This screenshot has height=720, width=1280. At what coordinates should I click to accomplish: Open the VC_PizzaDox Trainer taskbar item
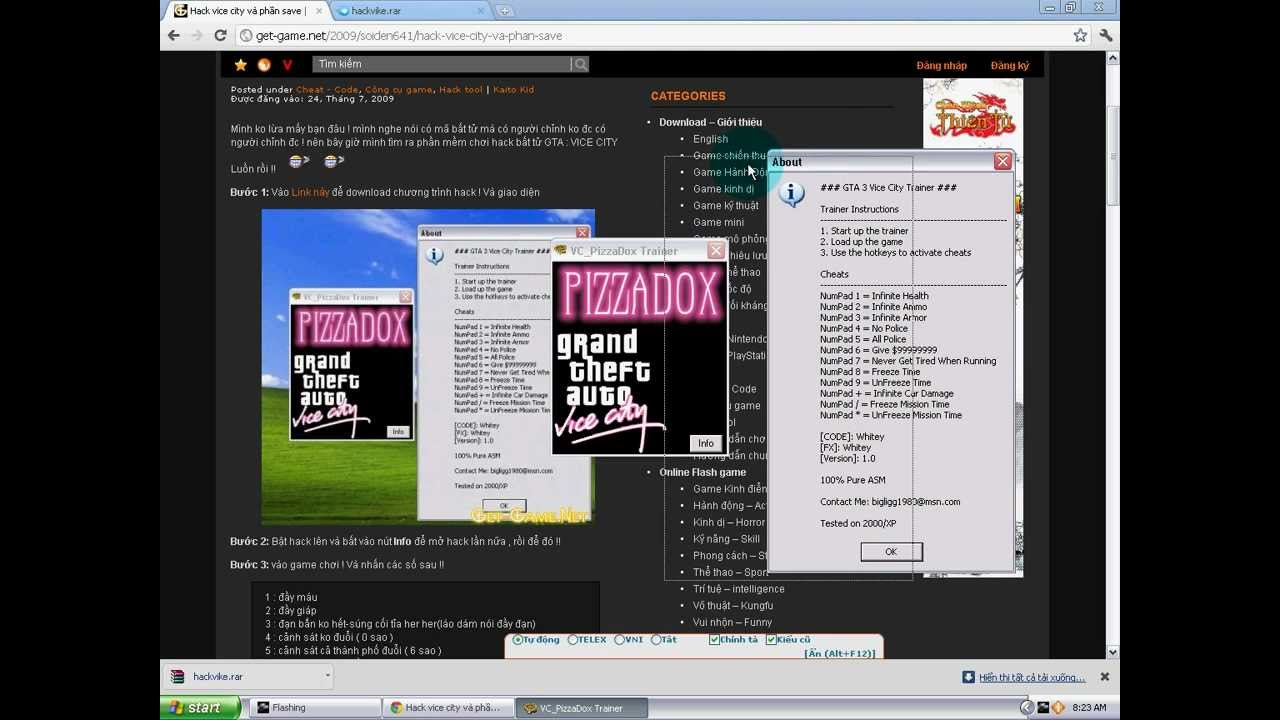pyautogui.click(x=582, y=708)
